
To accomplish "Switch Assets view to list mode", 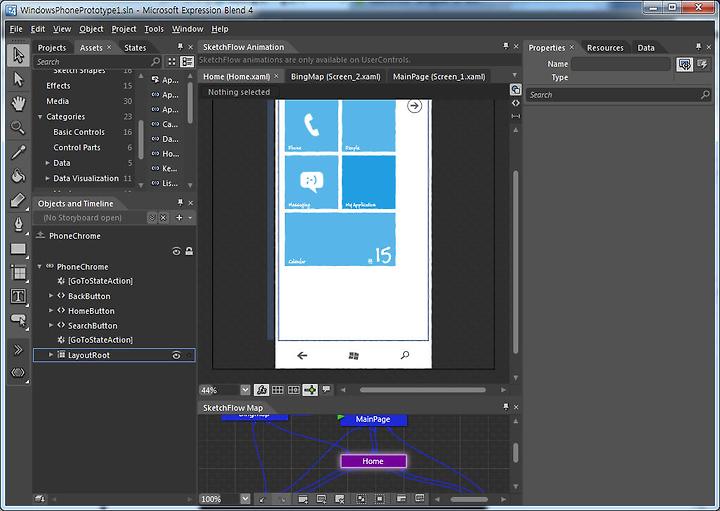I will click(187, 62).
